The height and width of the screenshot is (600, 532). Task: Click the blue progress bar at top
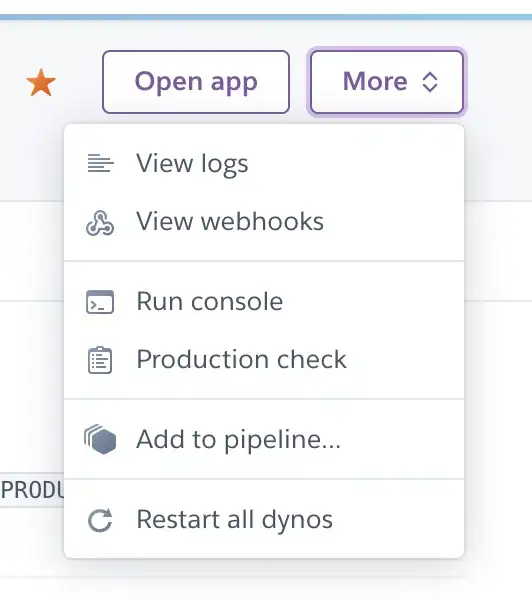[x=266, y=17]
